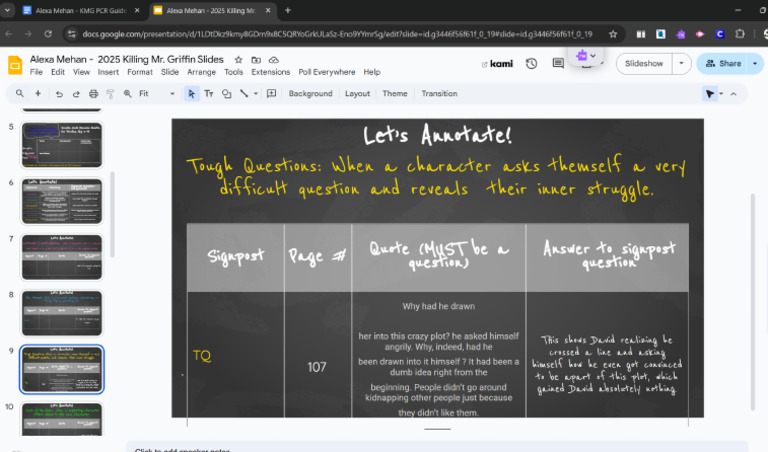This screenshot has height=452, width=768.
Task: Choose the Select arrow tool
Action: tap(192, 94)
